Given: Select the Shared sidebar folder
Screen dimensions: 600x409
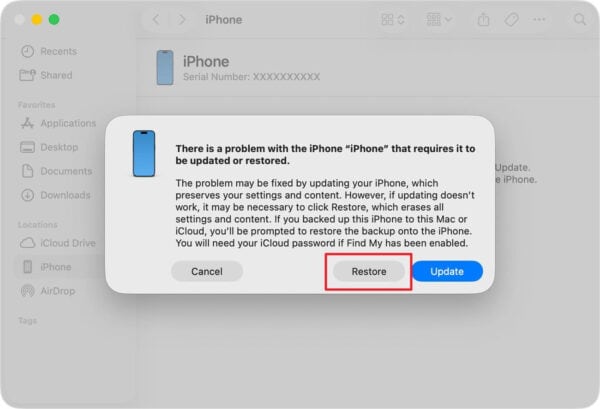Looking at the screenshot, I should click(x=46, y=75).
